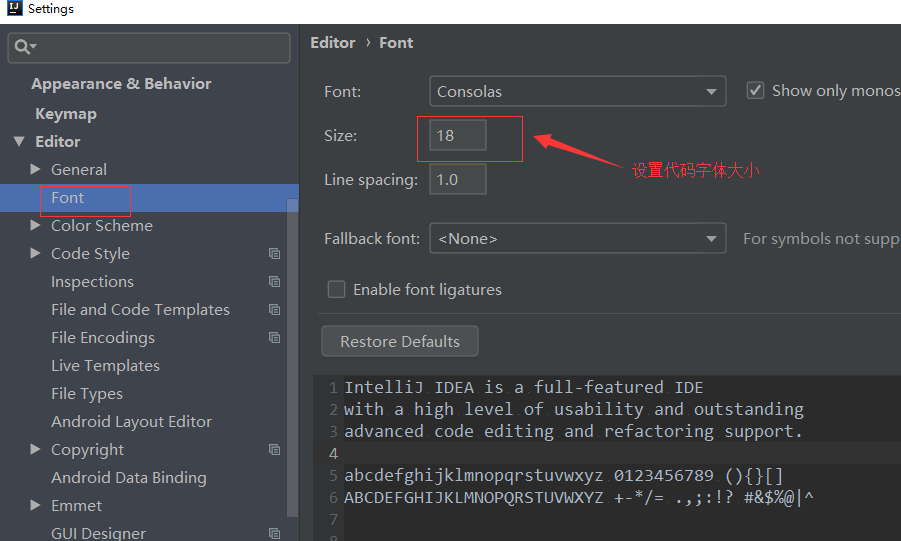Click the project-level icon beside Copyright
This screenshot has height=541, width=901.
(x=274, y=450)
